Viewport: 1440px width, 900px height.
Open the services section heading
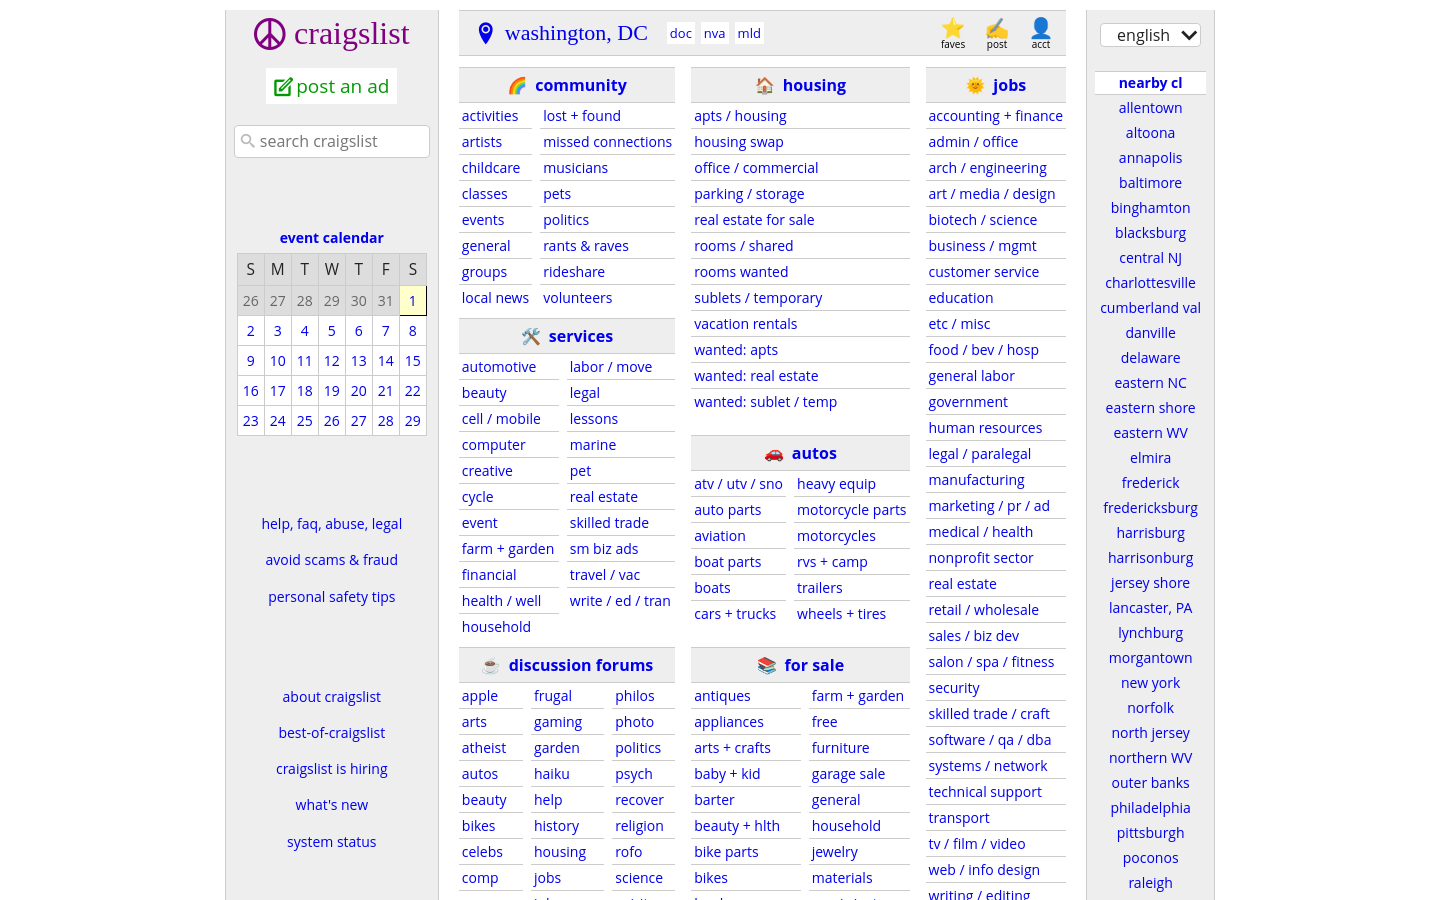pos(581,337)
